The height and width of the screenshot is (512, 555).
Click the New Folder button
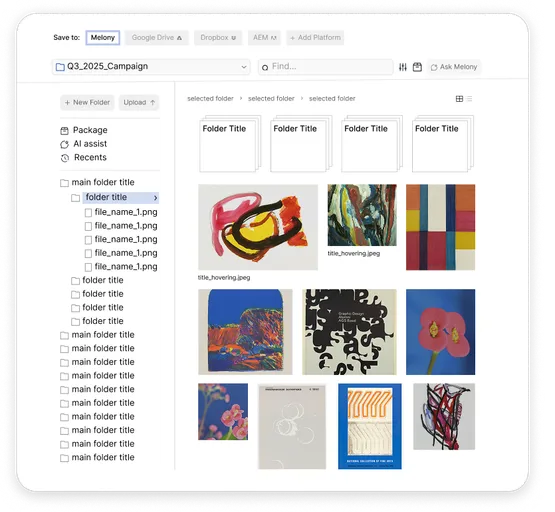click(x=87, y=103)
